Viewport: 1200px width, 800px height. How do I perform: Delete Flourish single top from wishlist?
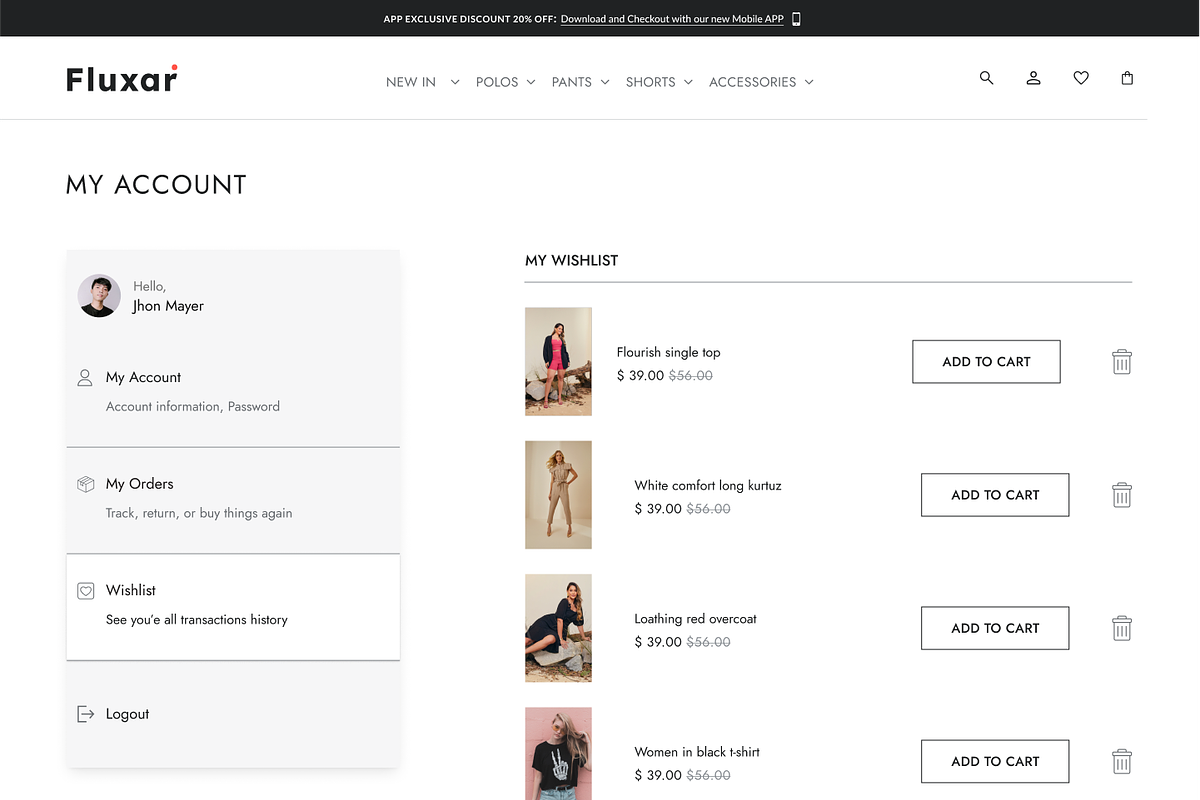pyautogui.click(x=1122, y=362)
